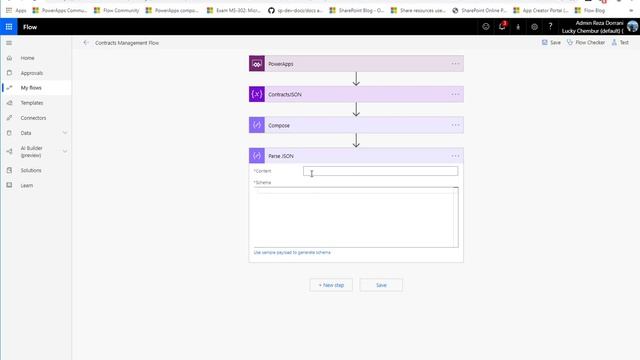Open the ContractsJSON step ellipsis menu
Screen dimensions: 640x360
(455, 94)
